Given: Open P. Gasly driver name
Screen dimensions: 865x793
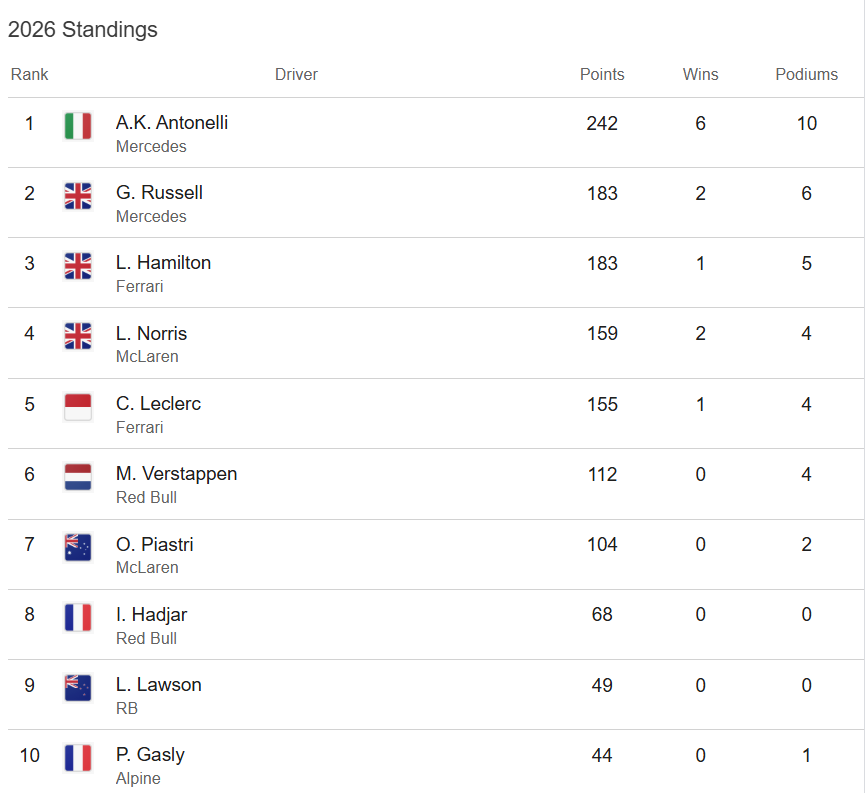Looking at the screenshot, I should tap(150, 754).
